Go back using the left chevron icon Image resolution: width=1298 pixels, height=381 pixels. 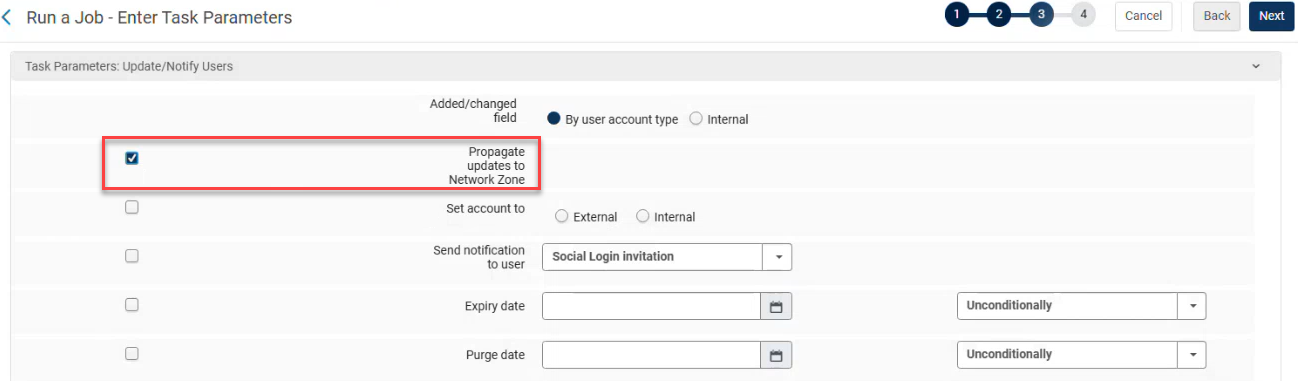click(8, 17)
